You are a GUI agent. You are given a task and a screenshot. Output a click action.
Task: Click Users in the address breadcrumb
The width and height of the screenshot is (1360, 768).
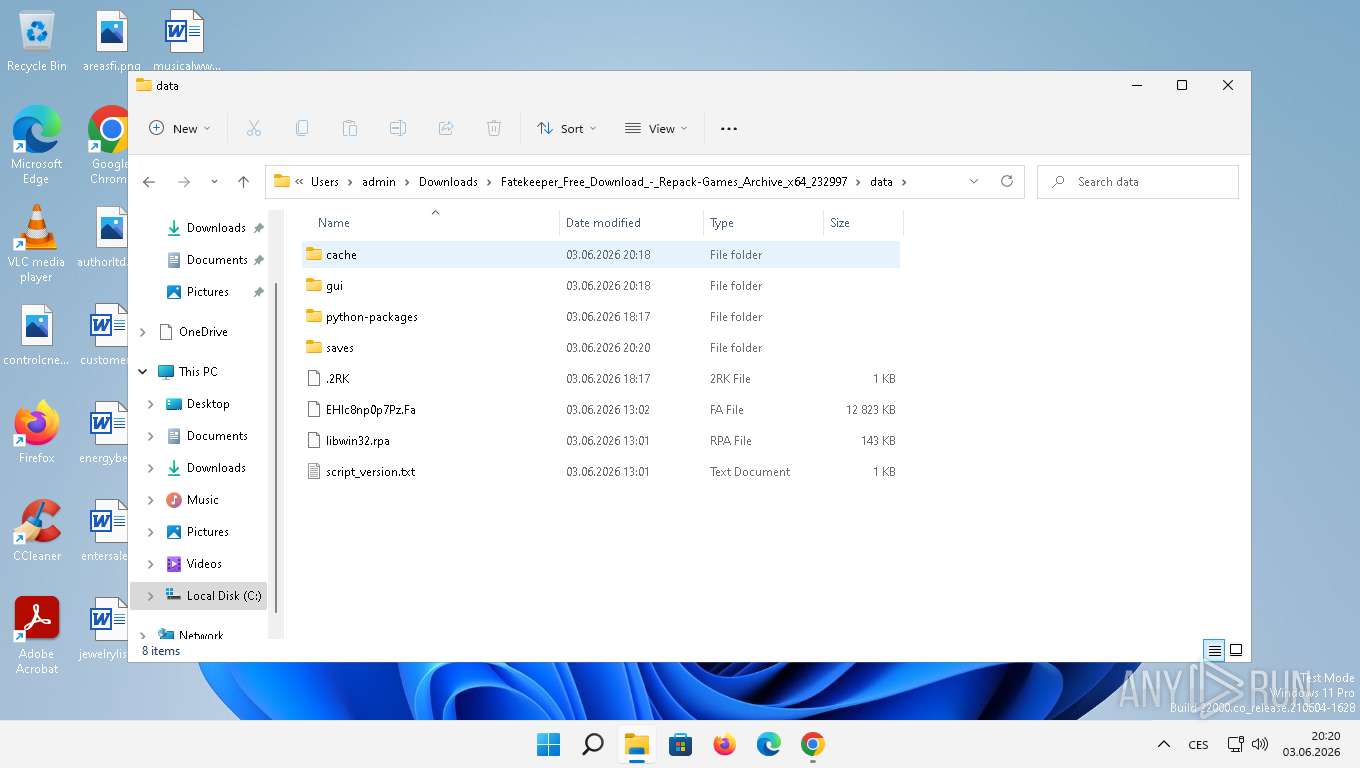point(325,182)
